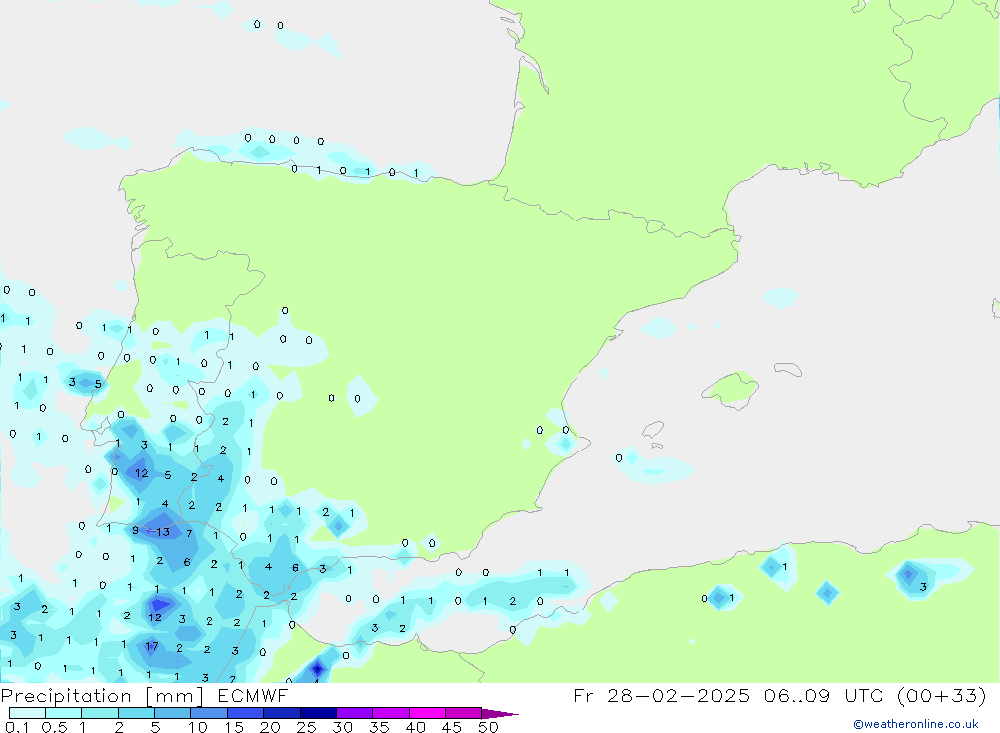The width and height of the screenshot is (1000, 733).
Task: Click the 'Precipitation [mm]' title text
Action: (102, 696)
